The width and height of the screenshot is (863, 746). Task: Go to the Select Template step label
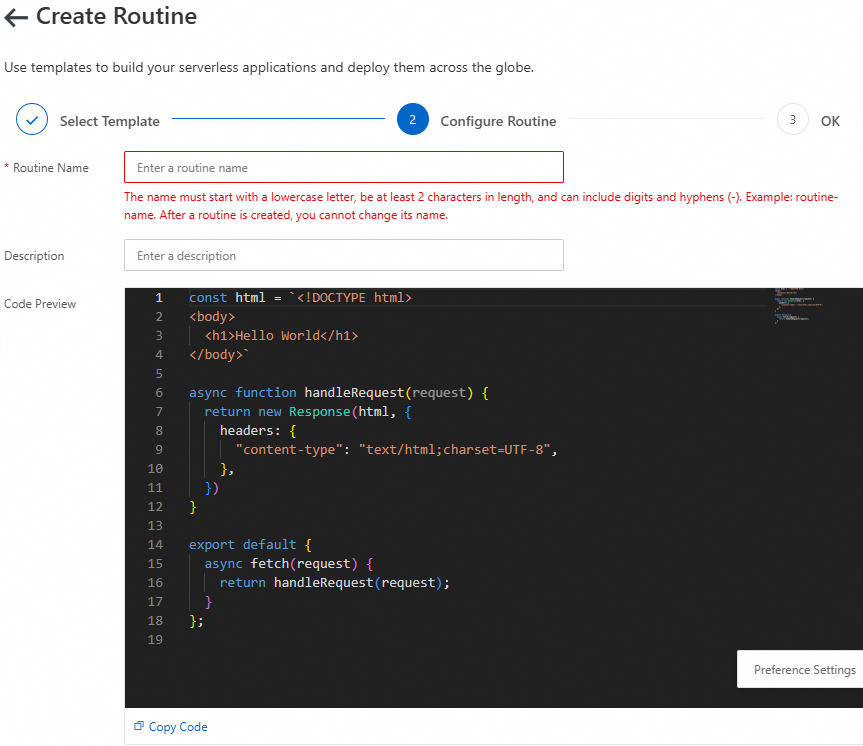pyautogui.click(x=109, y=122)
